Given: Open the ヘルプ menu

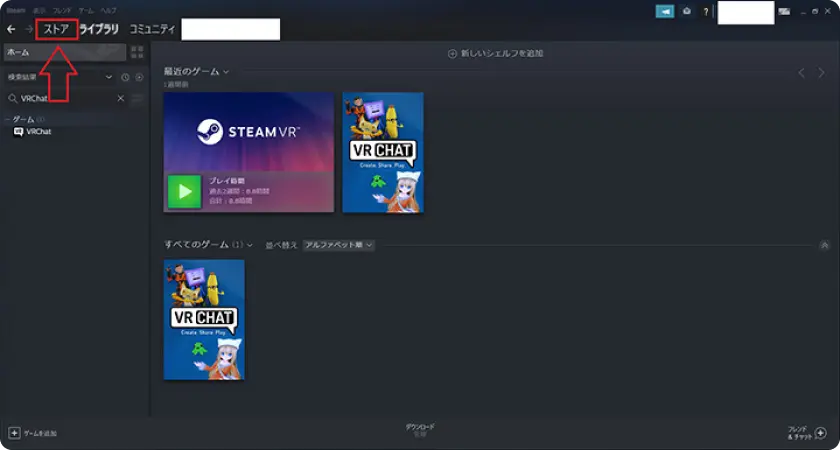Looking at the screenshot, I should [109, 11].
